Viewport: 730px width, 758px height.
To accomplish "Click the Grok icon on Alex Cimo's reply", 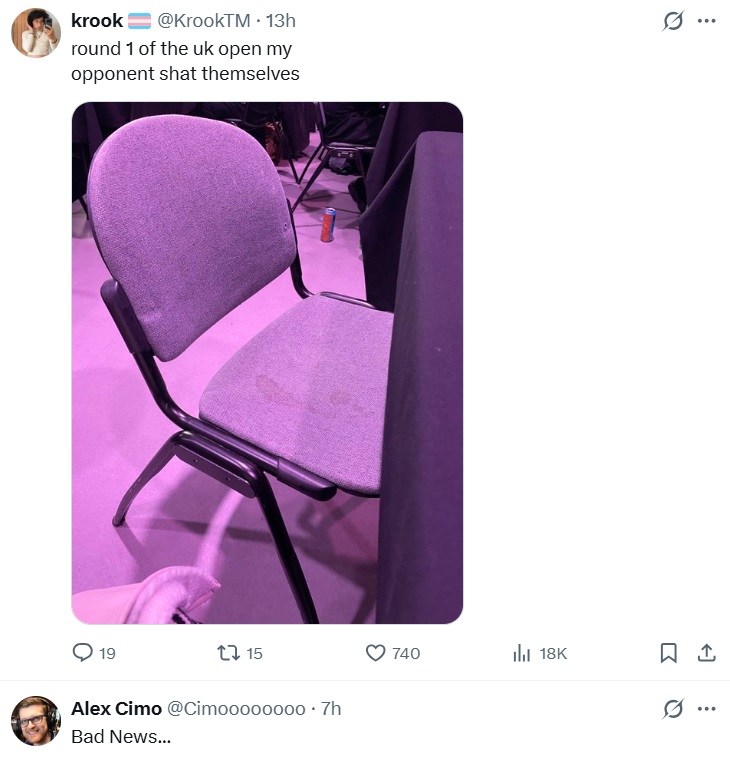I will (x=673, y=709).
